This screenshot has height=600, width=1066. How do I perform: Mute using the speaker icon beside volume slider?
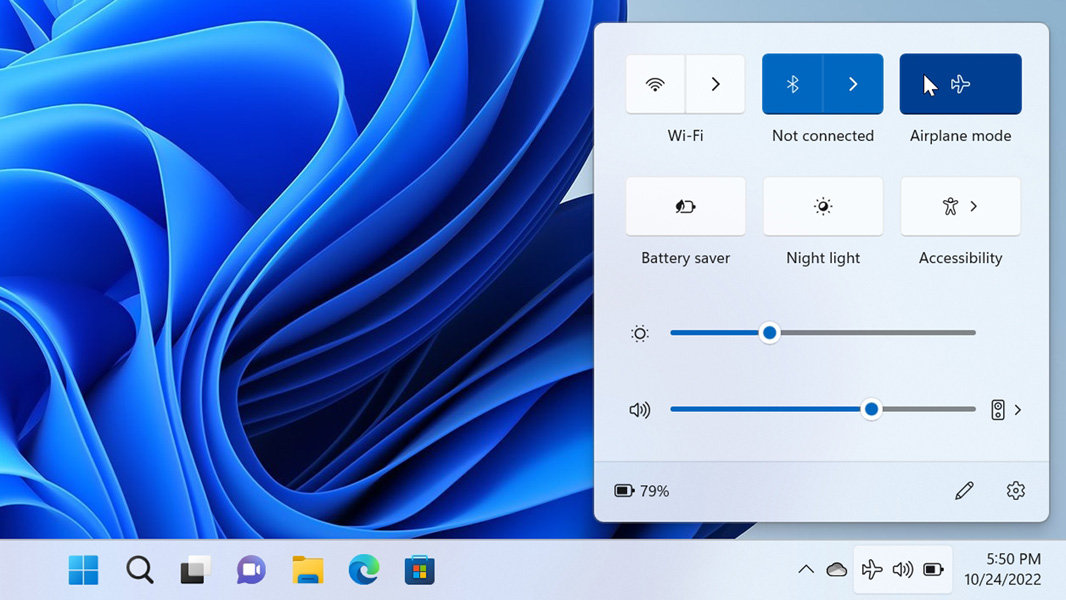click(640, 410)
